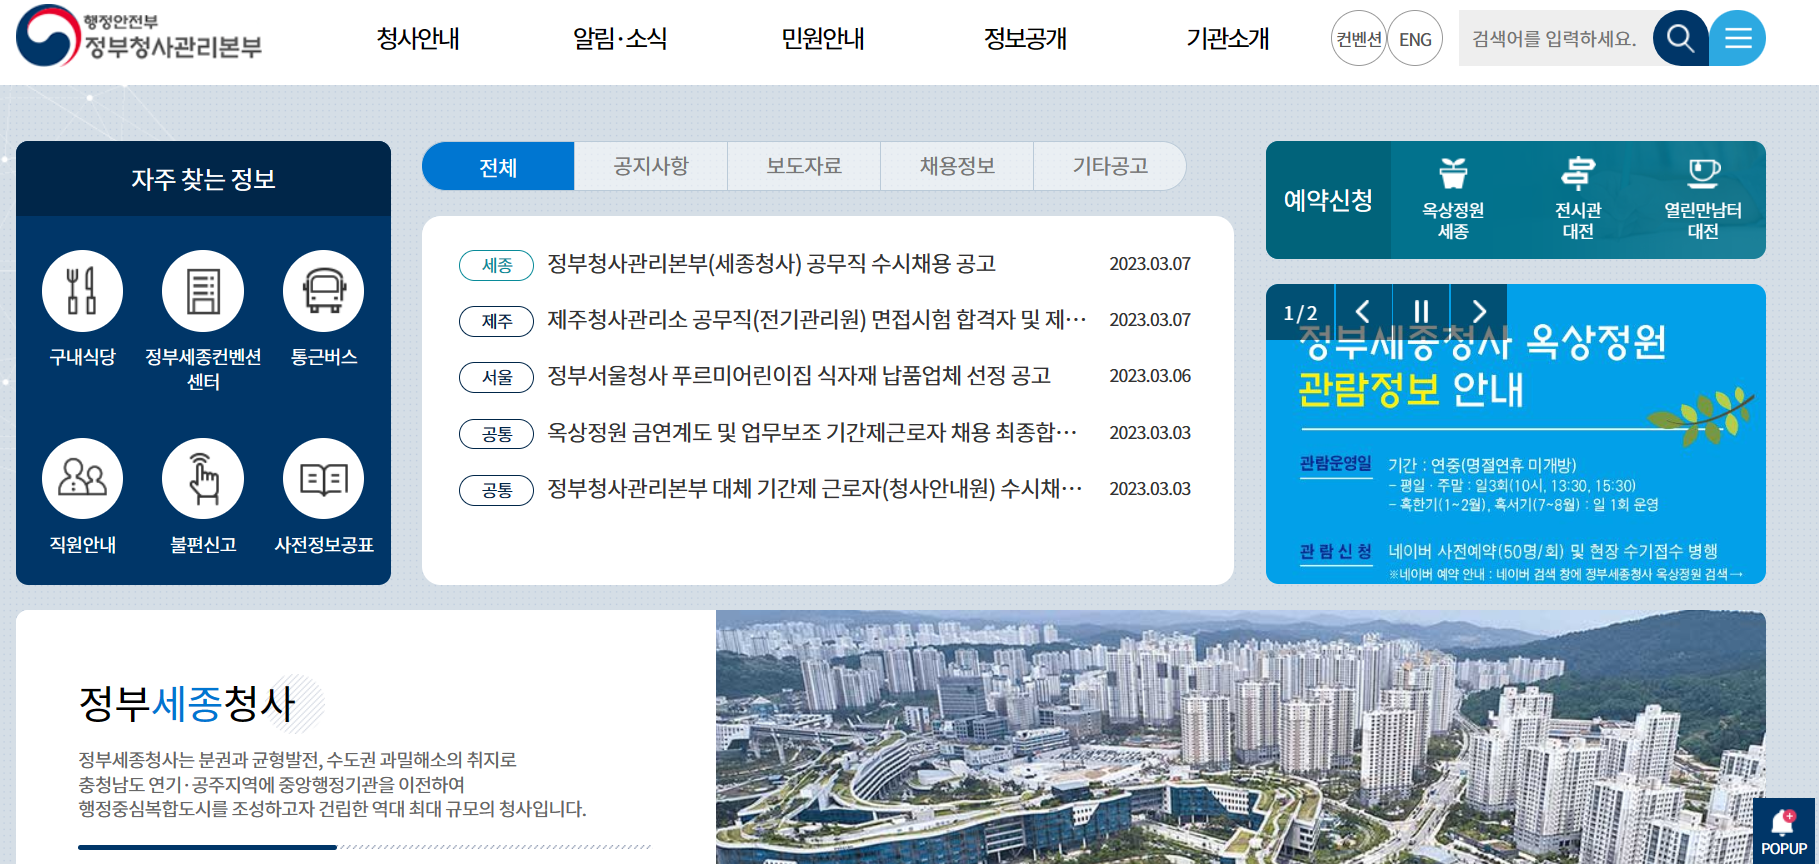Switch to the 기타공고 tab
Viewport: 1819px width, 864px height.
coord(1110,166)
